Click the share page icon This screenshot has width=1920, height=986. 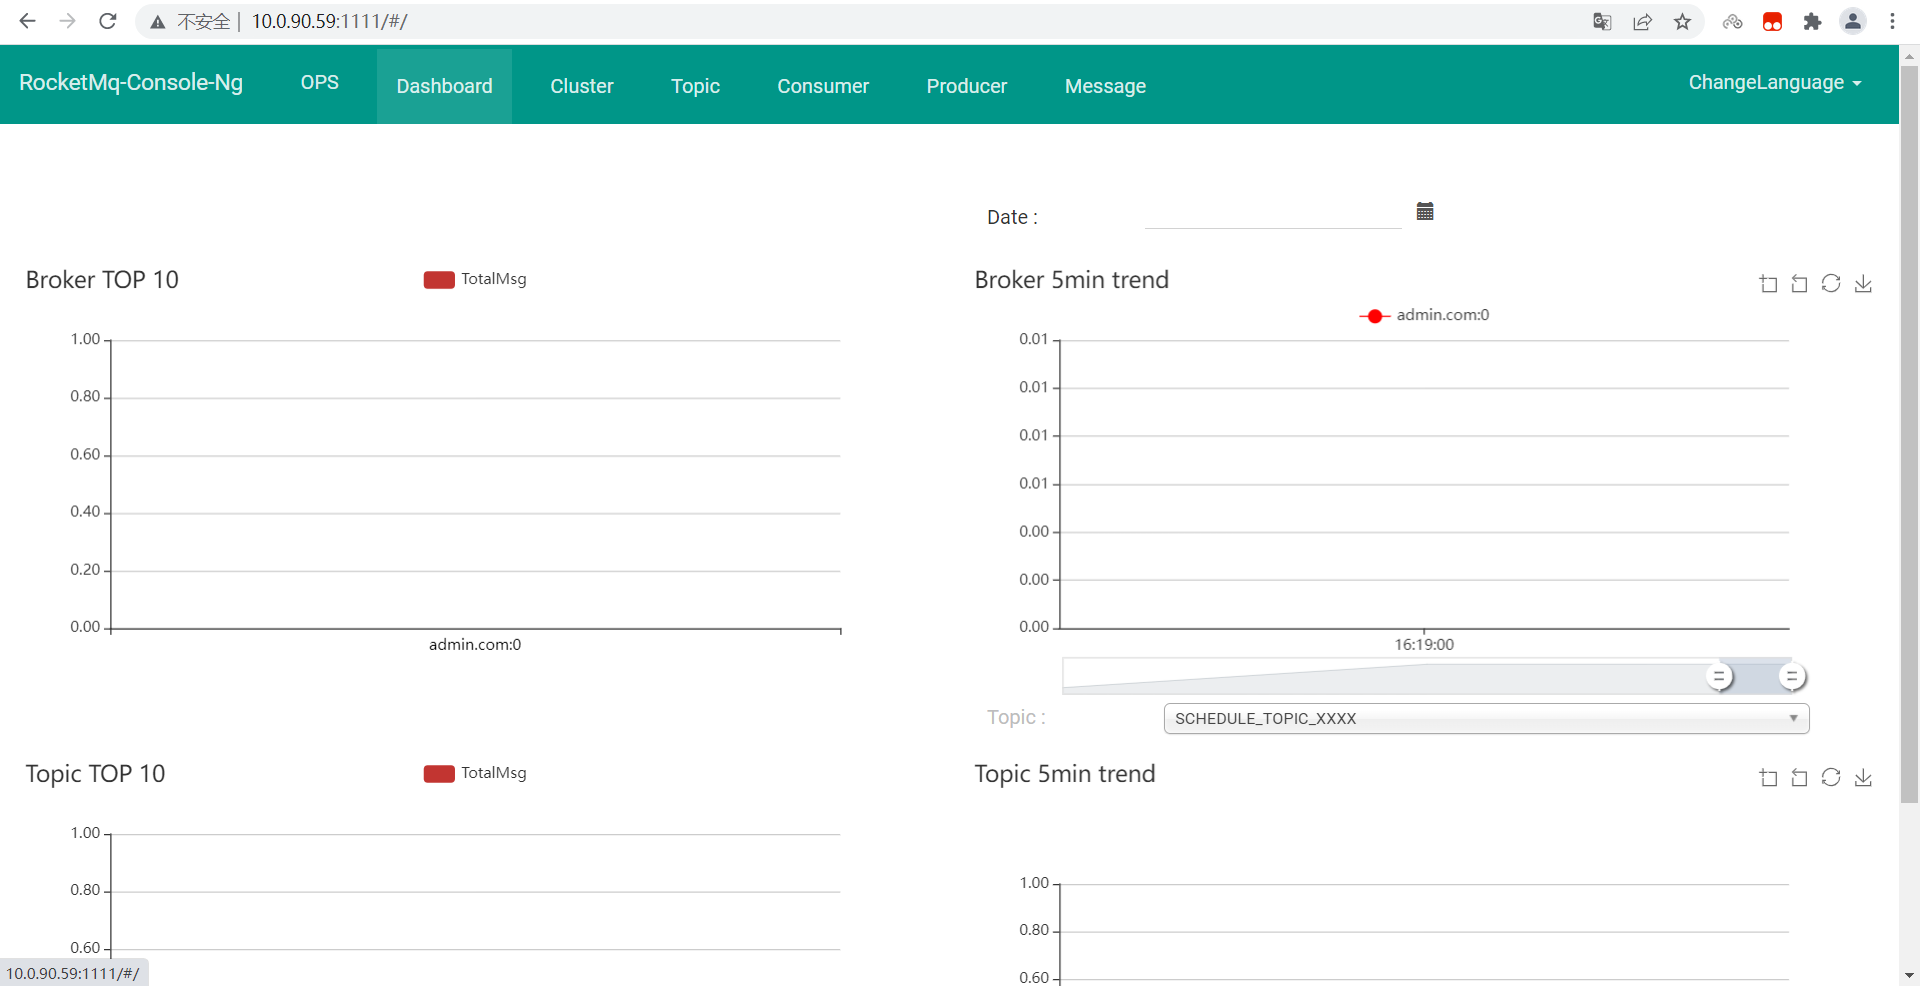pyautogui.click(x=1642, y=22)
